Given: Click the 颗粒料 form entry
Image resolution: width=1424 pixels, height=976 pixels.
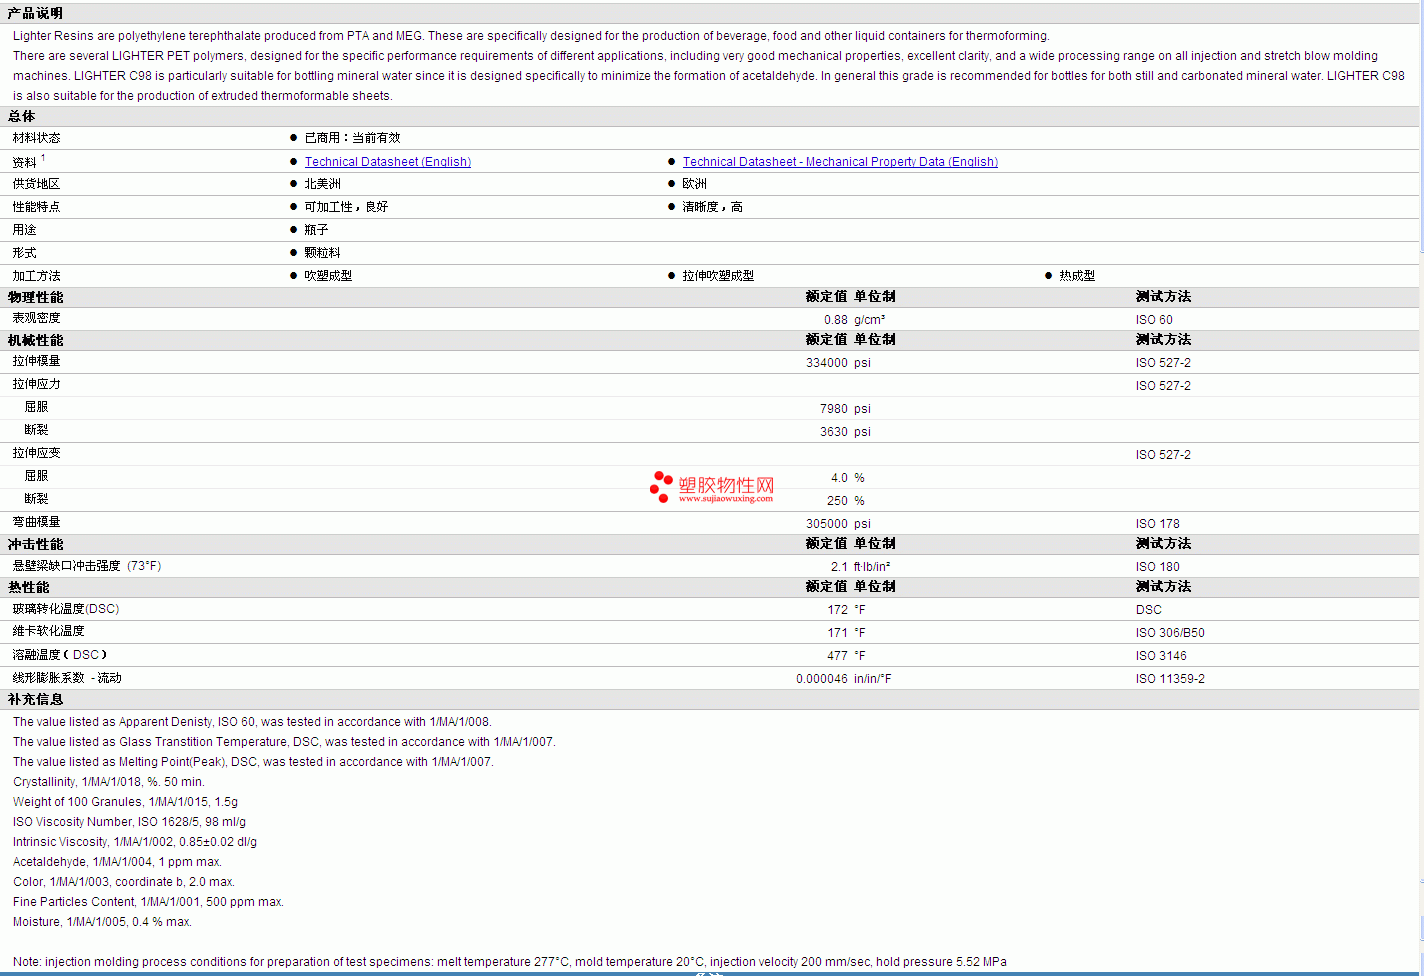Looking at the screenshot, I should (322, 253).
